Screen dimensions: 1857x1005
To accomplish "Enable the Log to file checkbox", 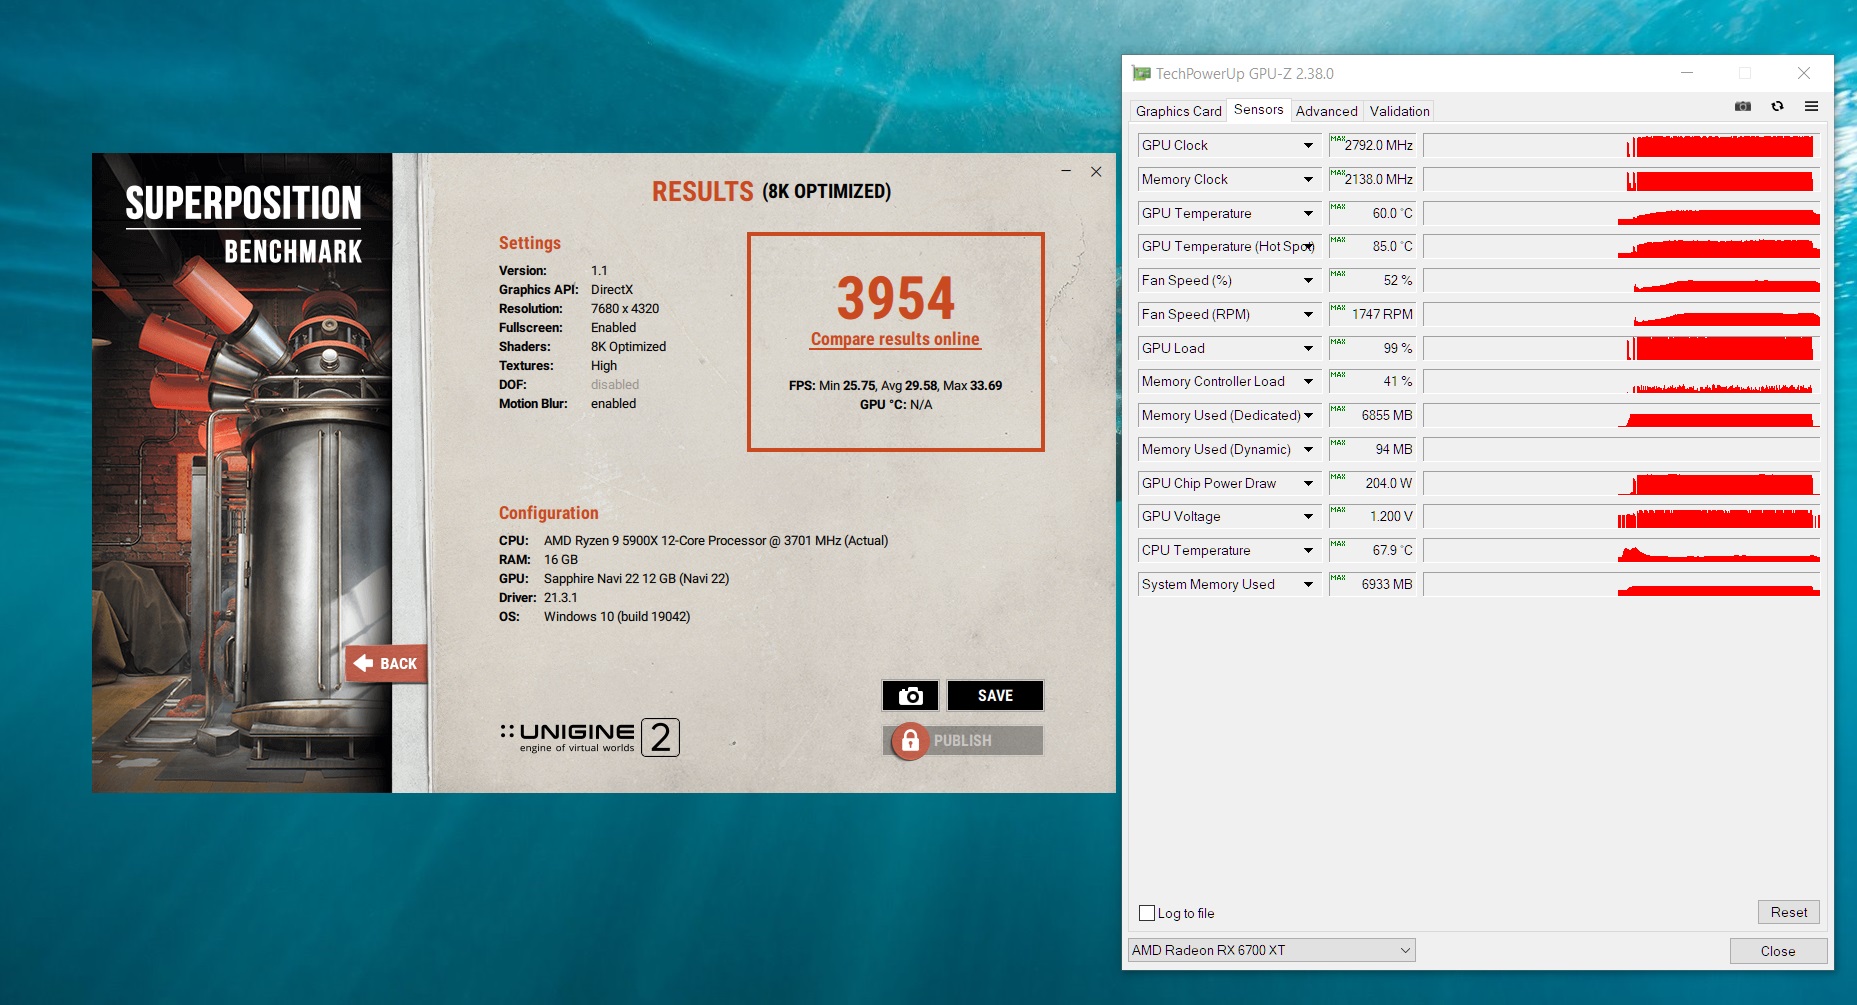I will 1147,913.
